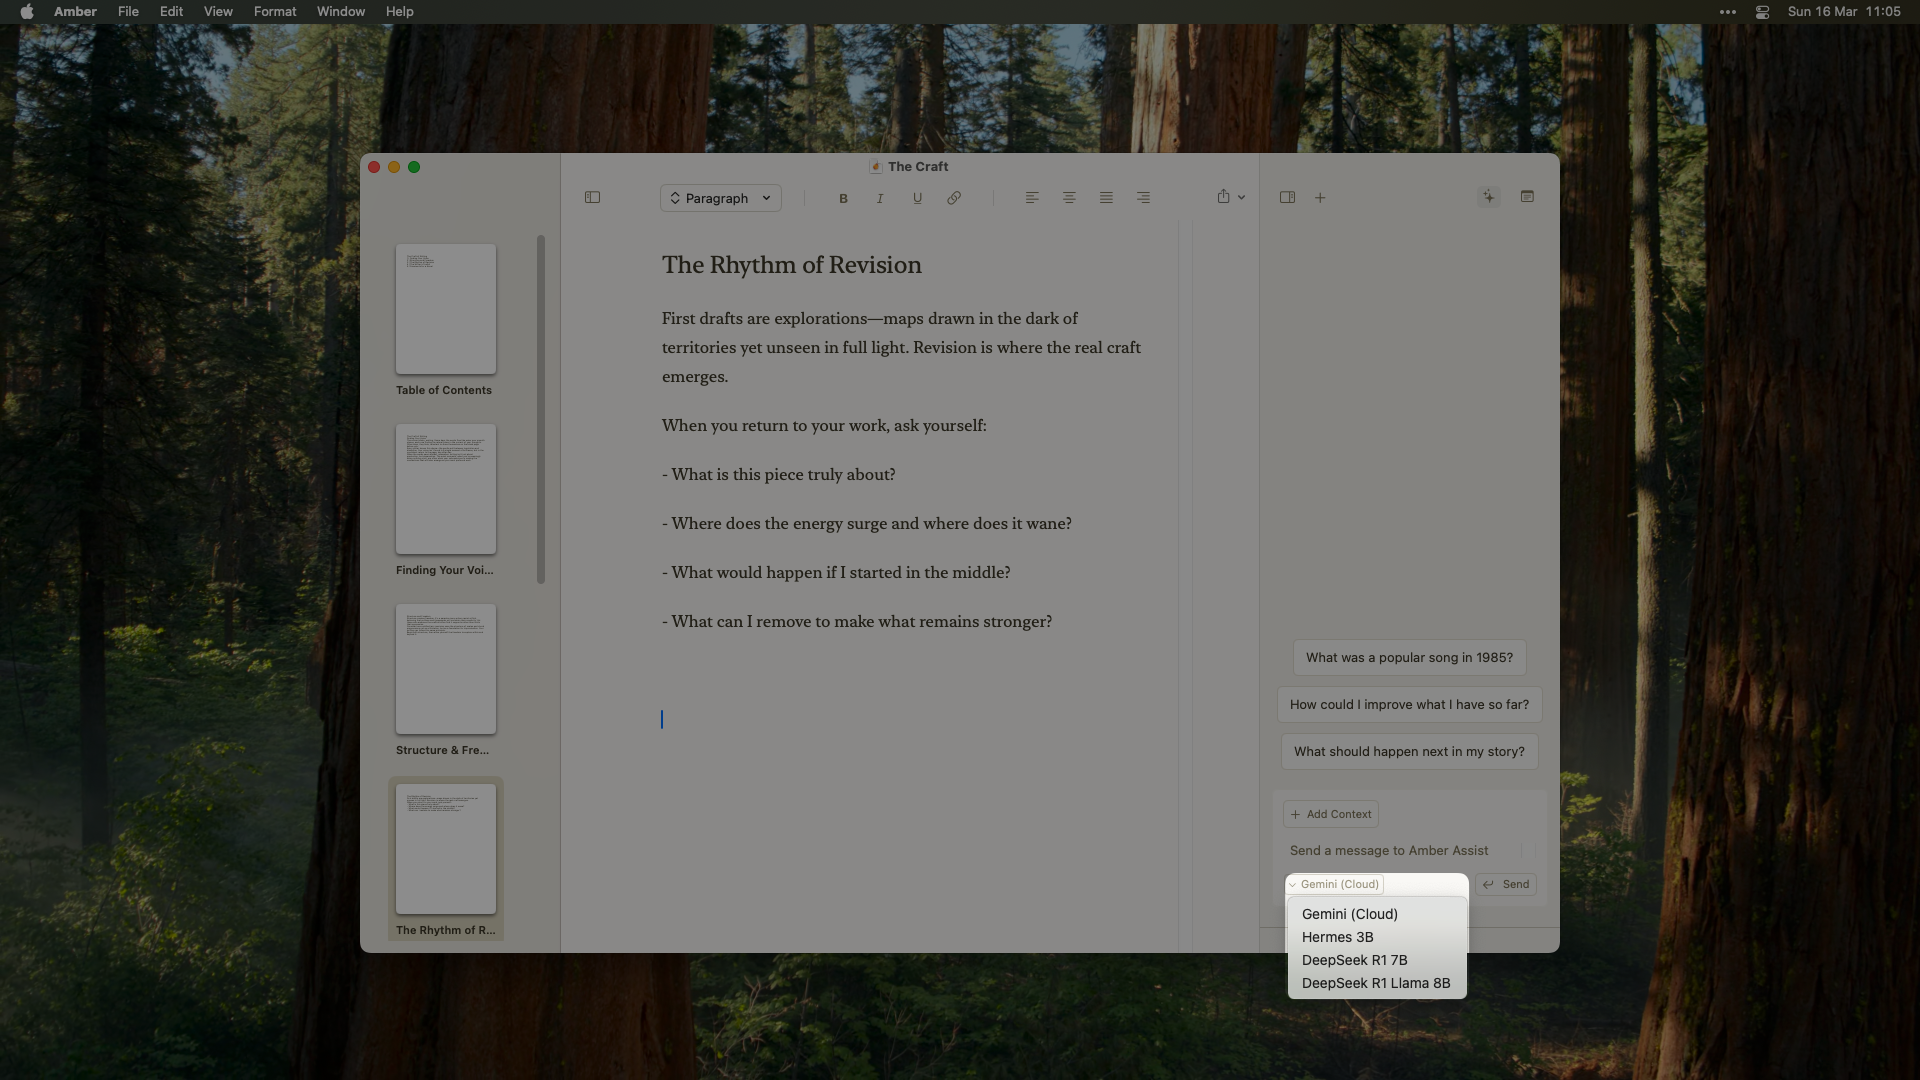The height and width of the screenshot is (1080, 1920).
Task: Click the Add Context button
Action: pyautogui.click(x=1330, y=813)
